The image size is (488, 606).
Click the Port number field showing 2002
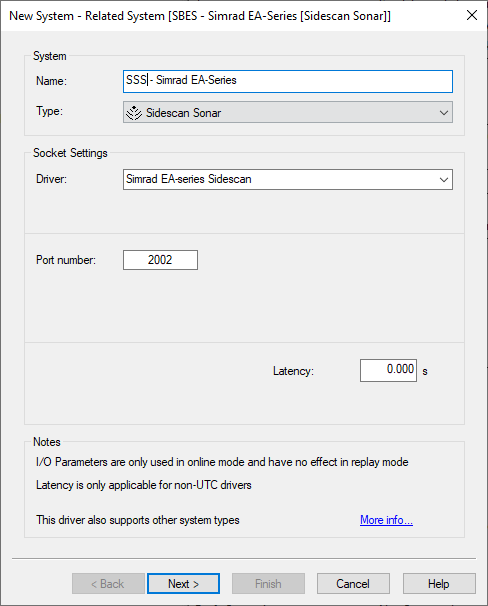pyautogui.click(x=160, y=260)
